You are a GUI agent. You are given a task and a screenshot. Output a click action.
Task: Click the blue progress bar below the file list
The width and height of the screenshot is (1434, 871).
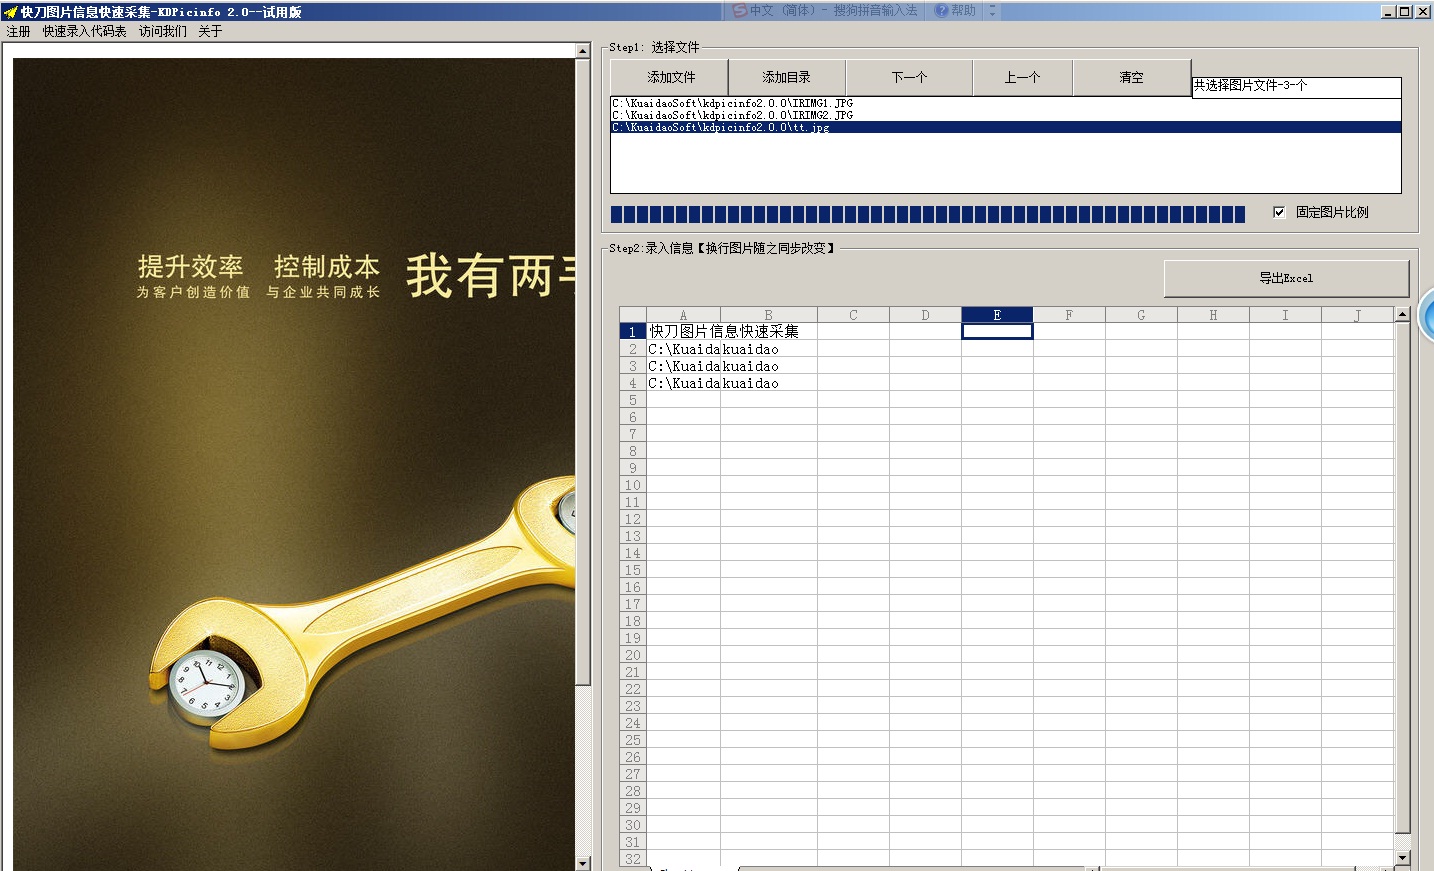pos(928,213)
